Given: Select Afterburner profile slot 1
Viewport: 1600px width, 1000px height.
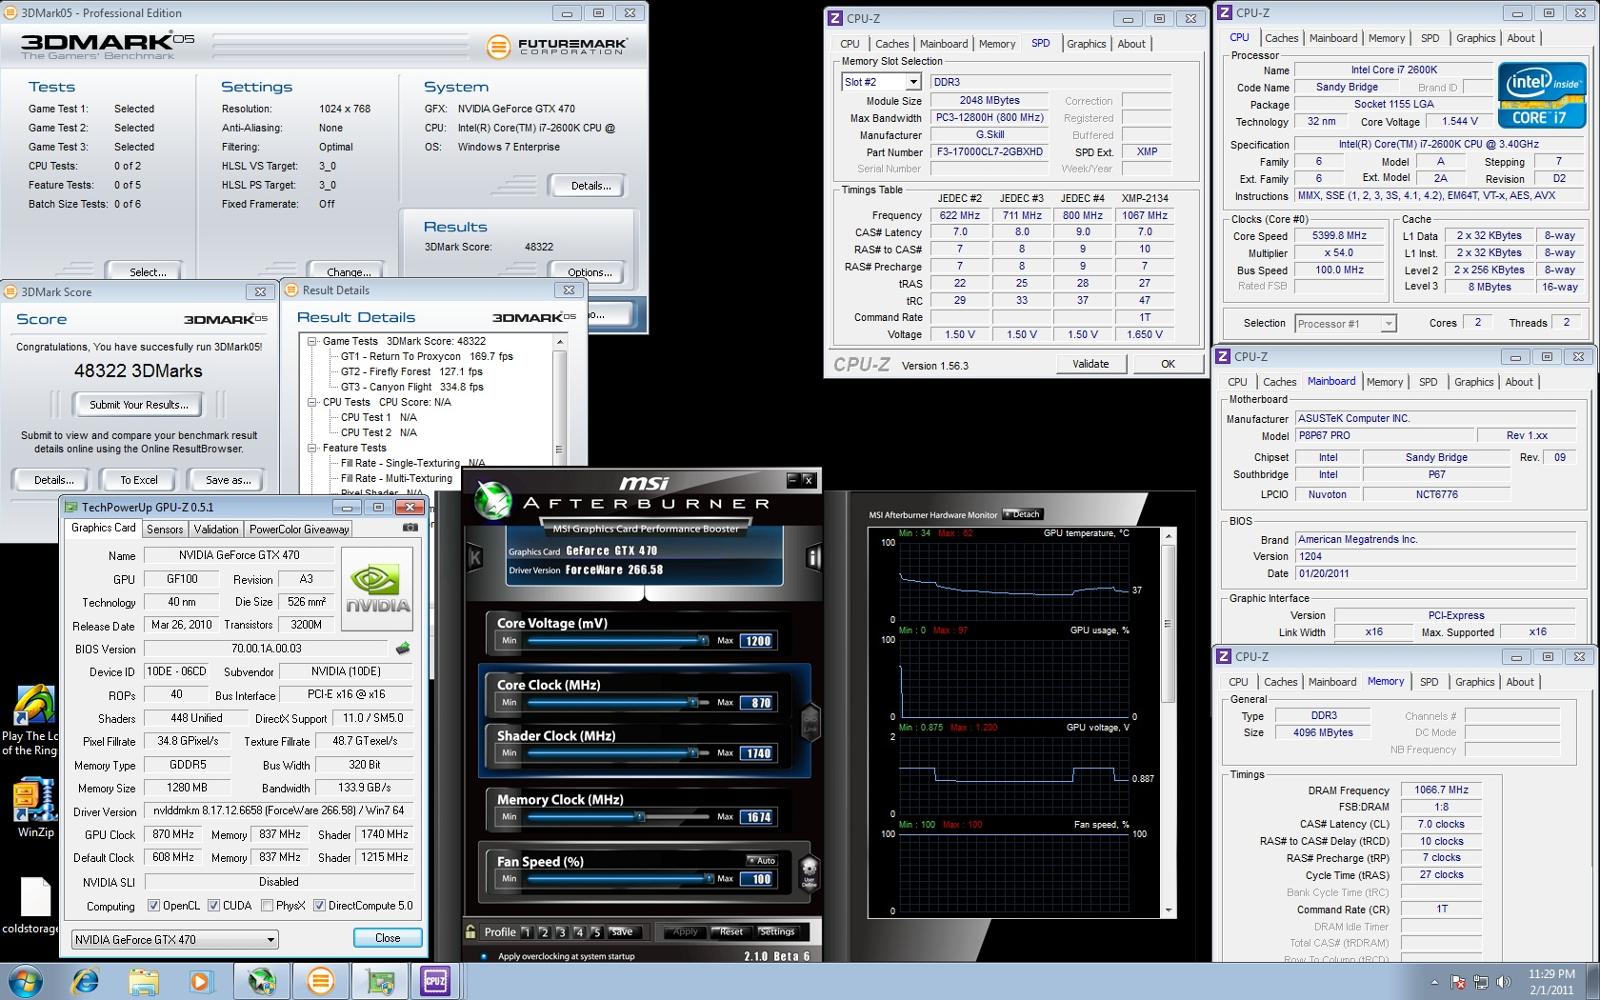Looking at the screenshot, I should 527,932.
